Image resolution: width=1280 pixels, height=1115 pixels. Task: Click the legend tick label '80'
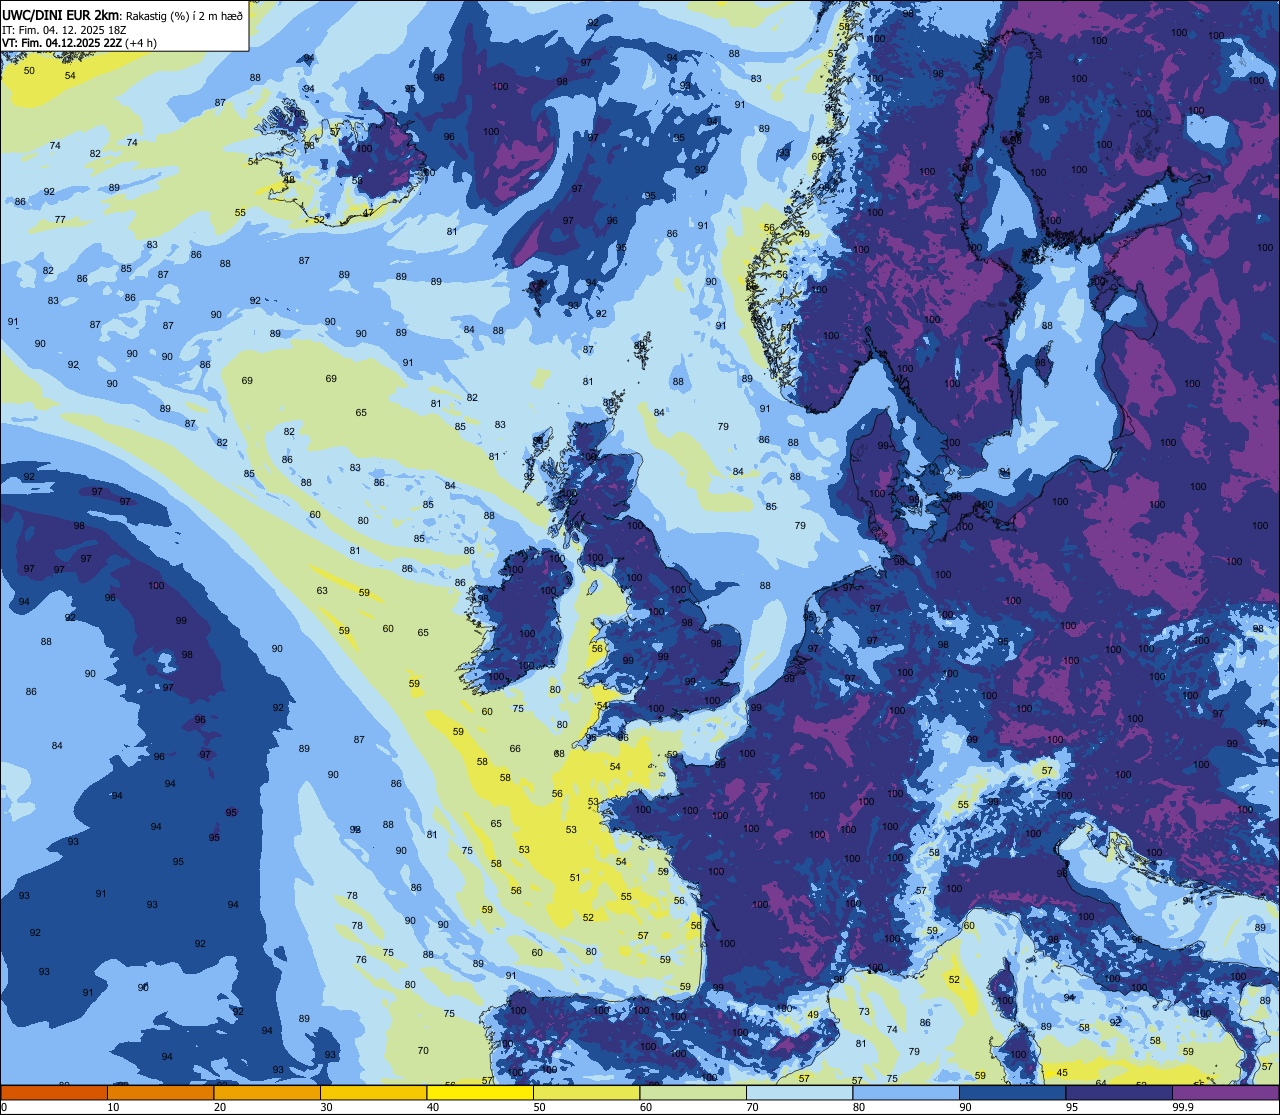click(859, 1107)
